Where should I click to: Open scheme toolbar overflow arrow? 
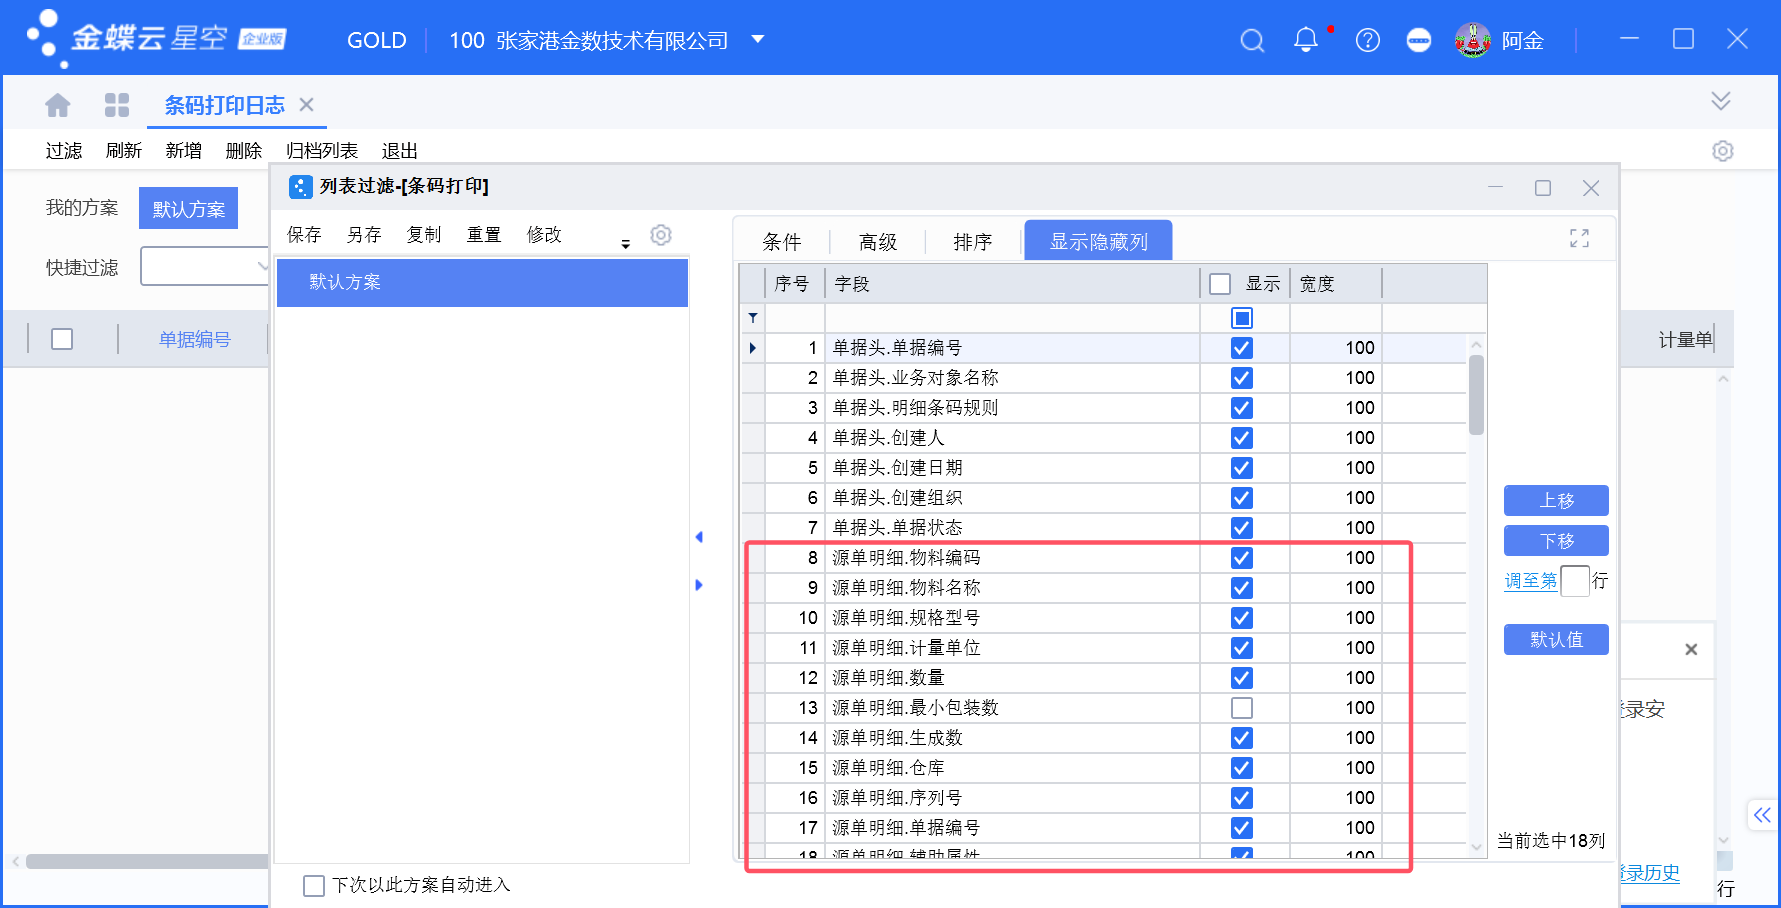[626, 243]
